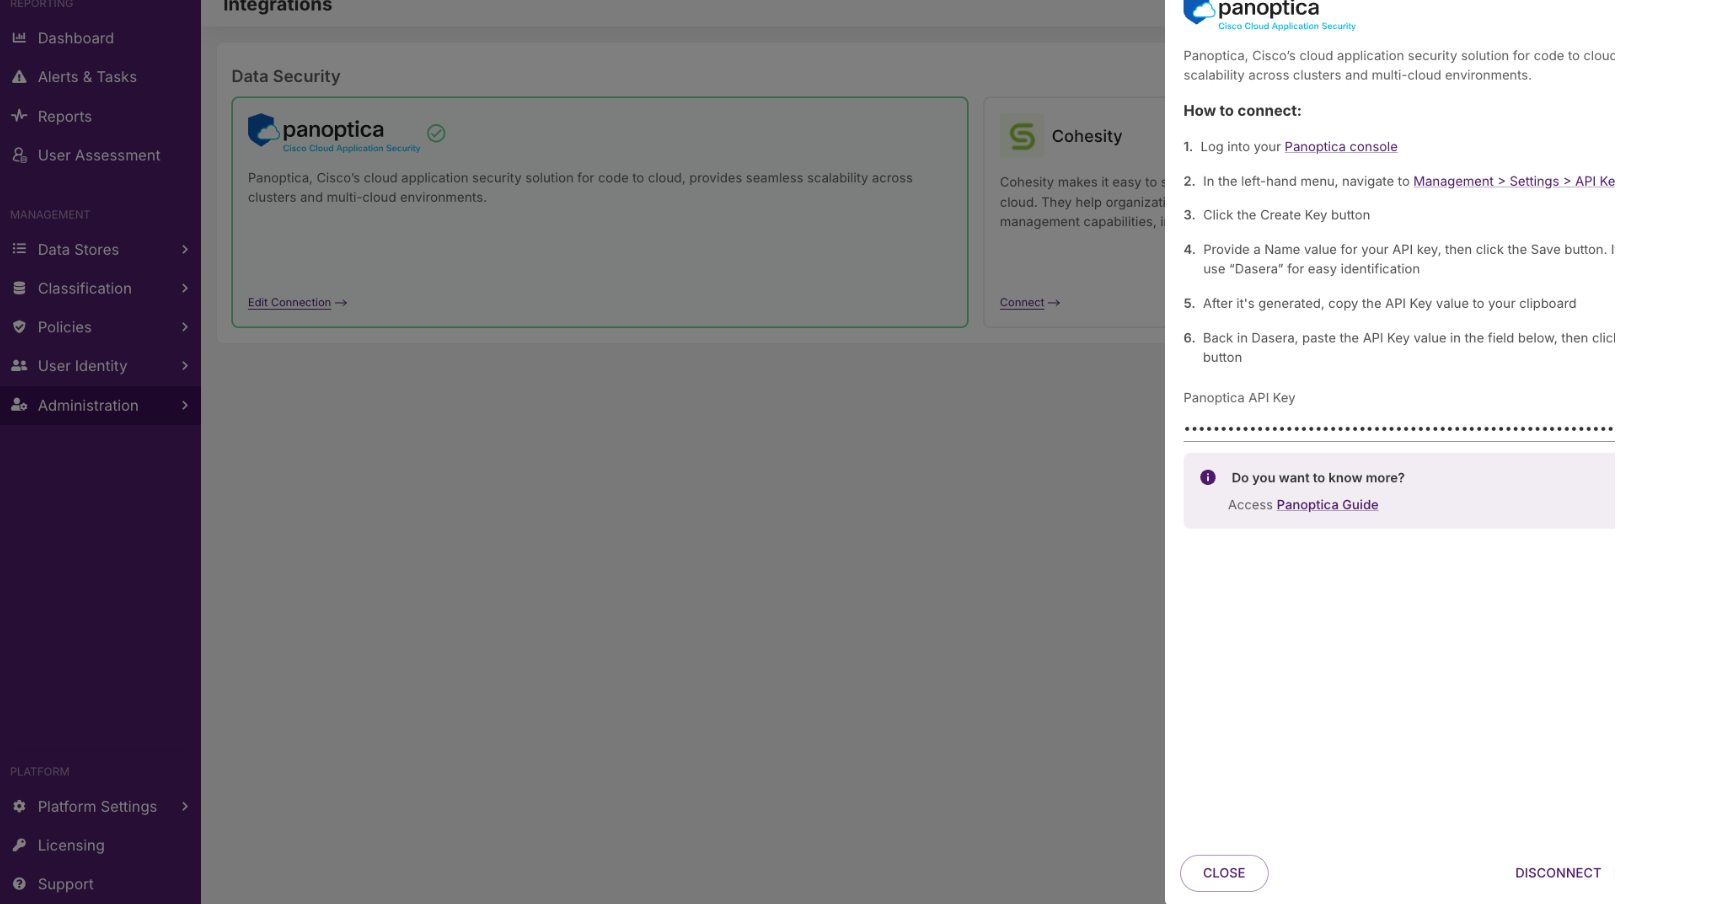1721x904 pixels.
Task: Click the Panoptica logo in side panel
Action: pyautogui.click(x=1269, y=15)
